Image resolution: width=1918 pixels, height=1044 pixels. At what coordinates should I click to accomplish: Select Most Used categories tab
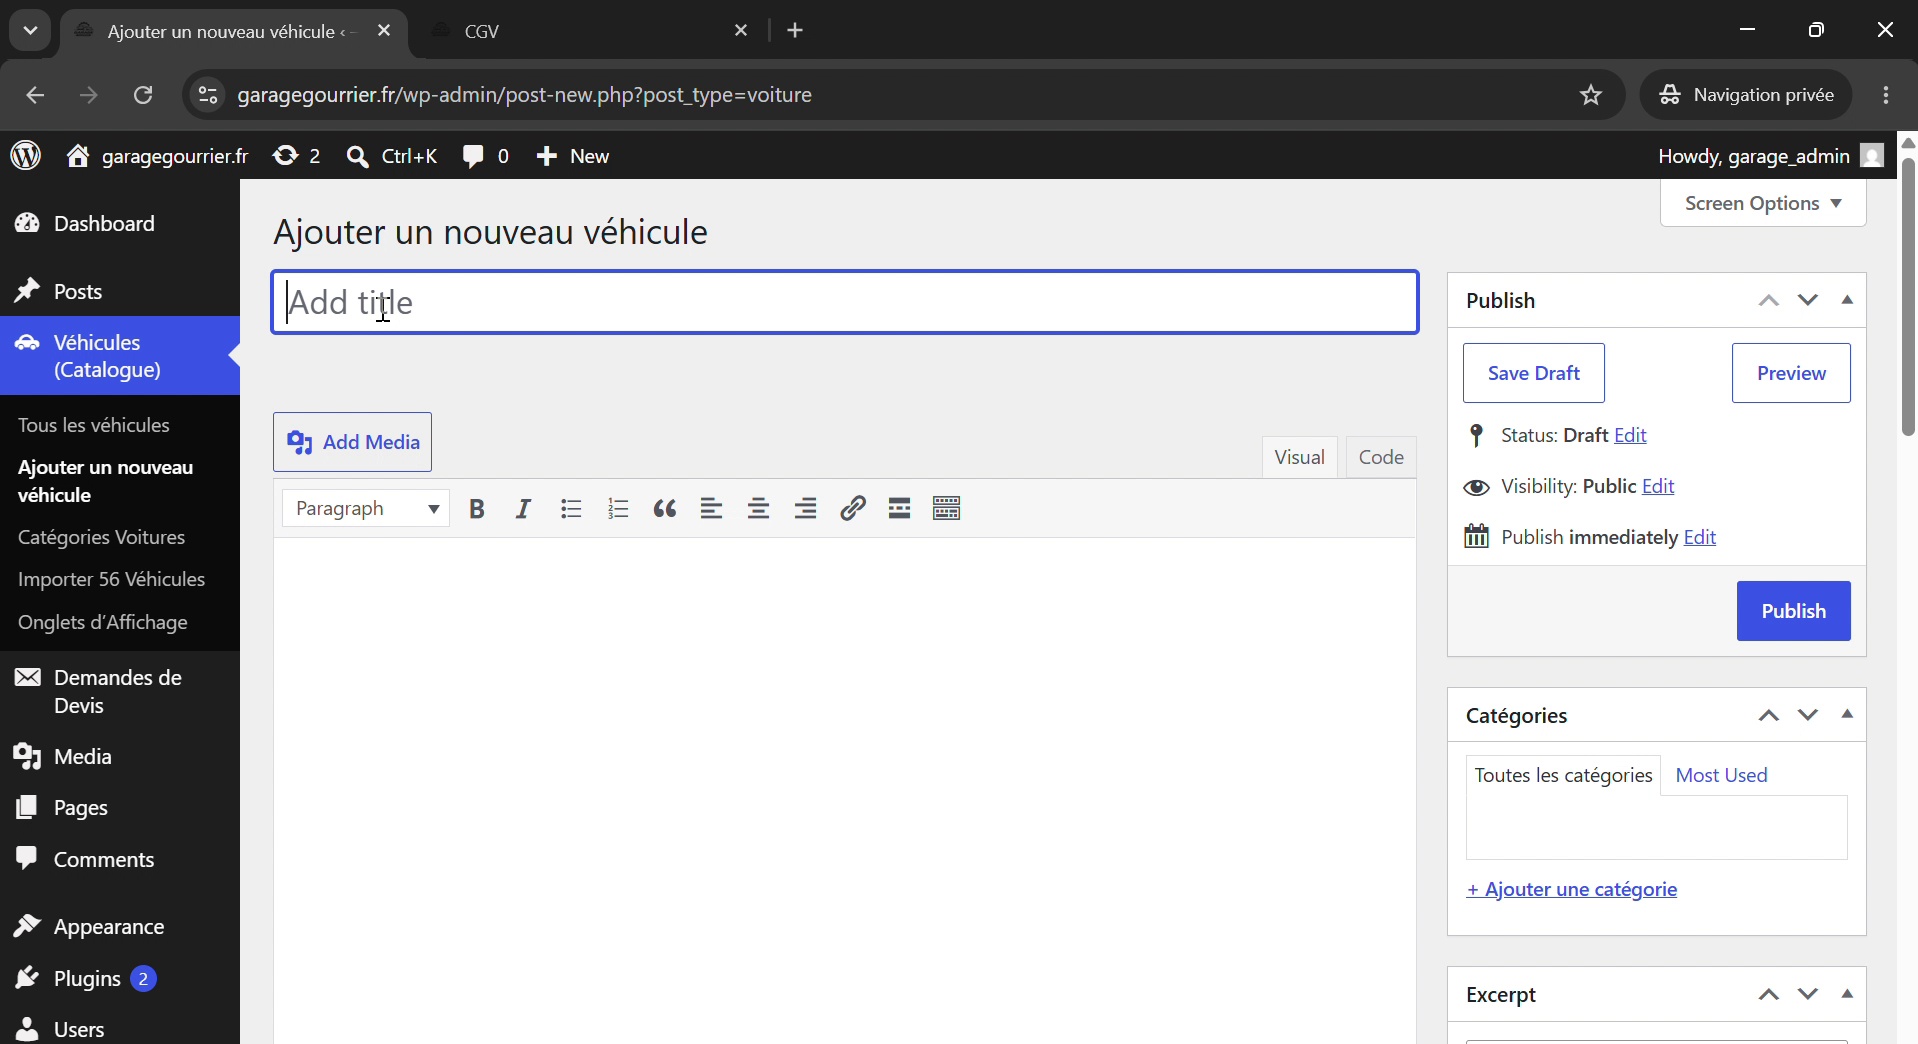tap(1721, 776)
